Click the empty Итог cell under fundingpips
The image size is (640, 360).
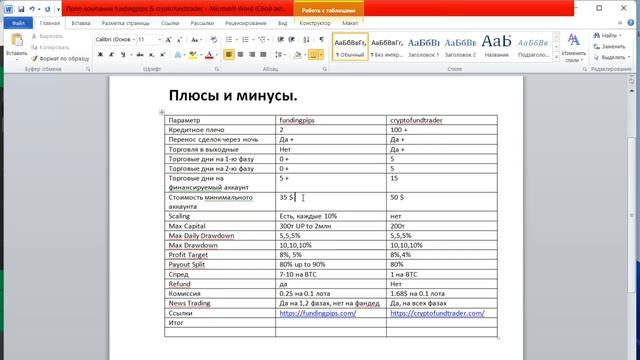(331, 323)
